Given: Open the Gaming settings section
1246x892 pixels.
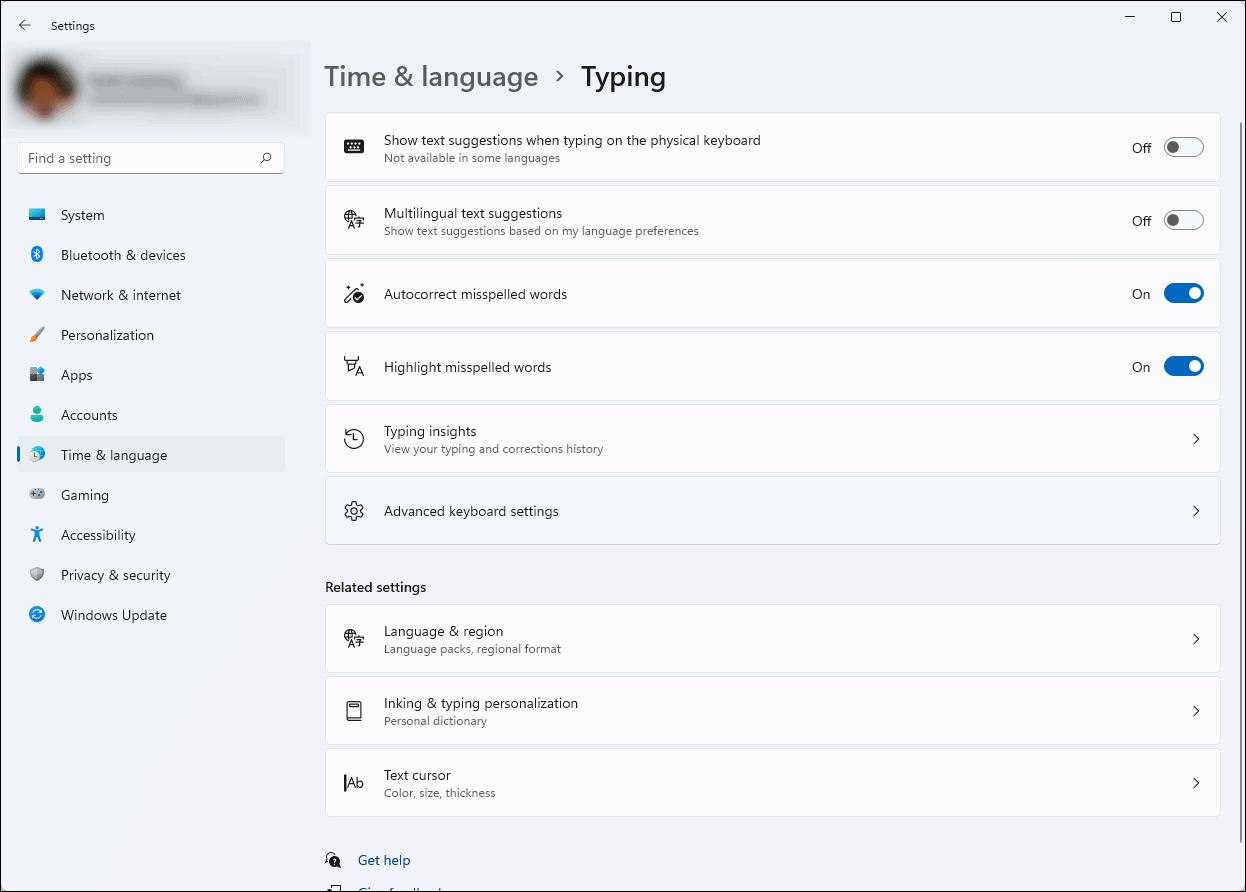Looking at the screenshot, I should pos(85,494).
